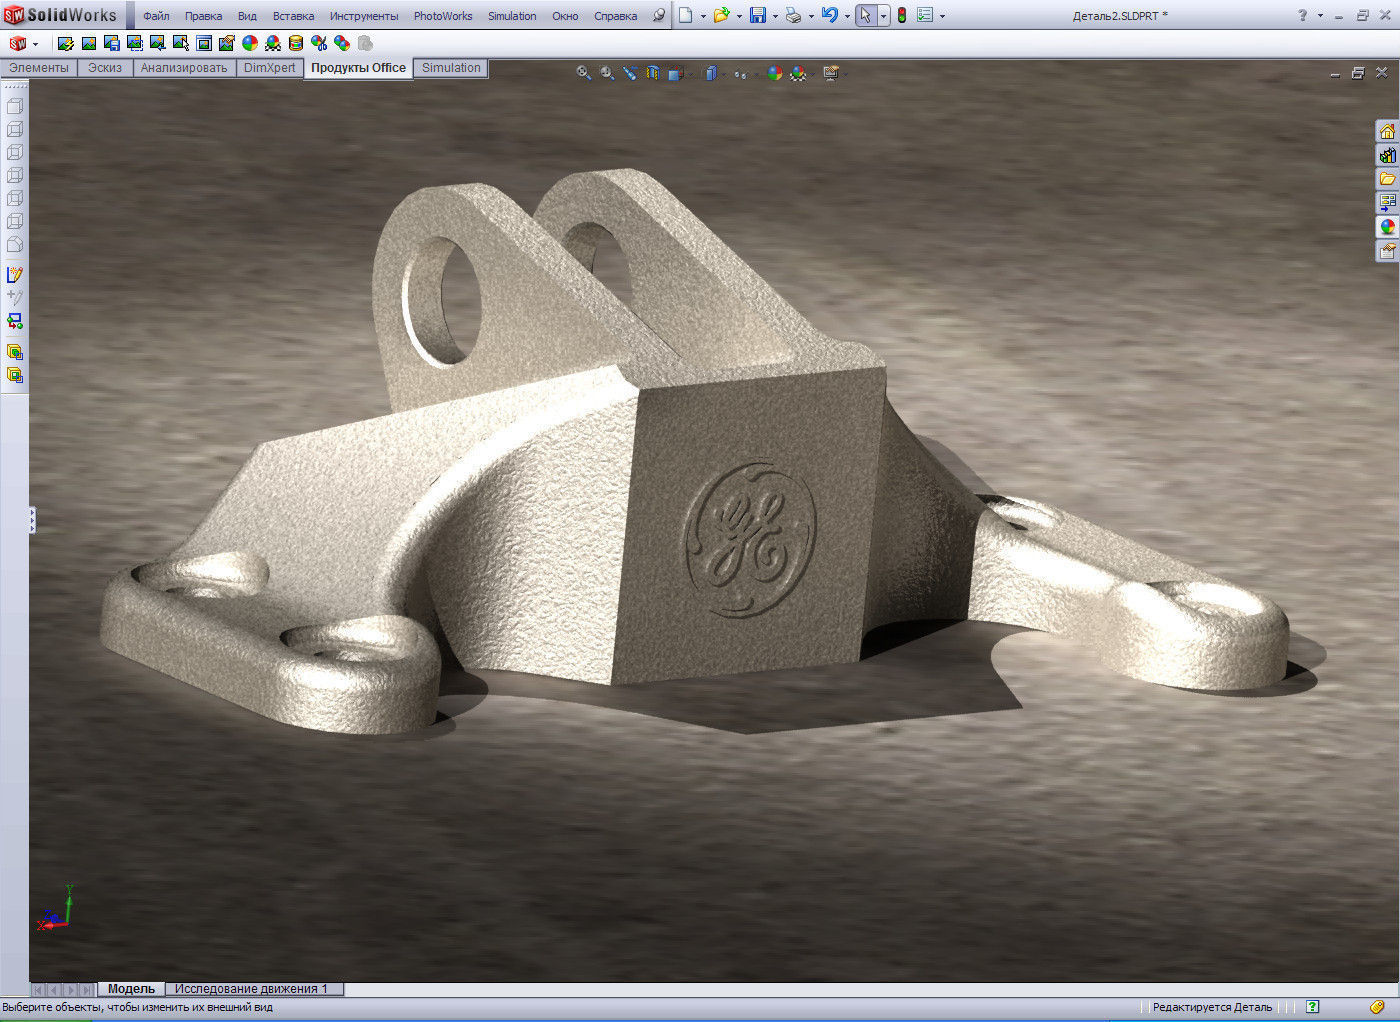Screen dimensions: 1400x1022
Task: Click the help question mark in status bar
Action: click(1311, 1006)
